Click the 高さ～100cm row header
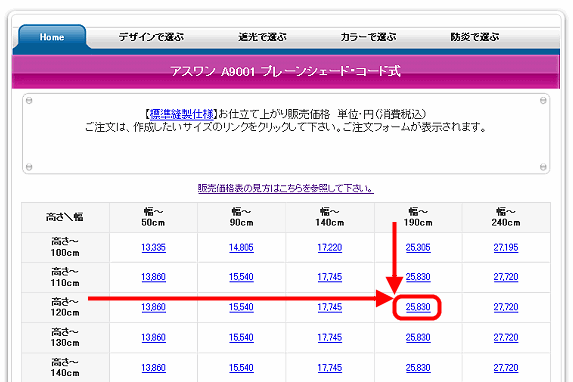This screenshot has width=573, height=382. pyautogui.click(x=65, y=247)
